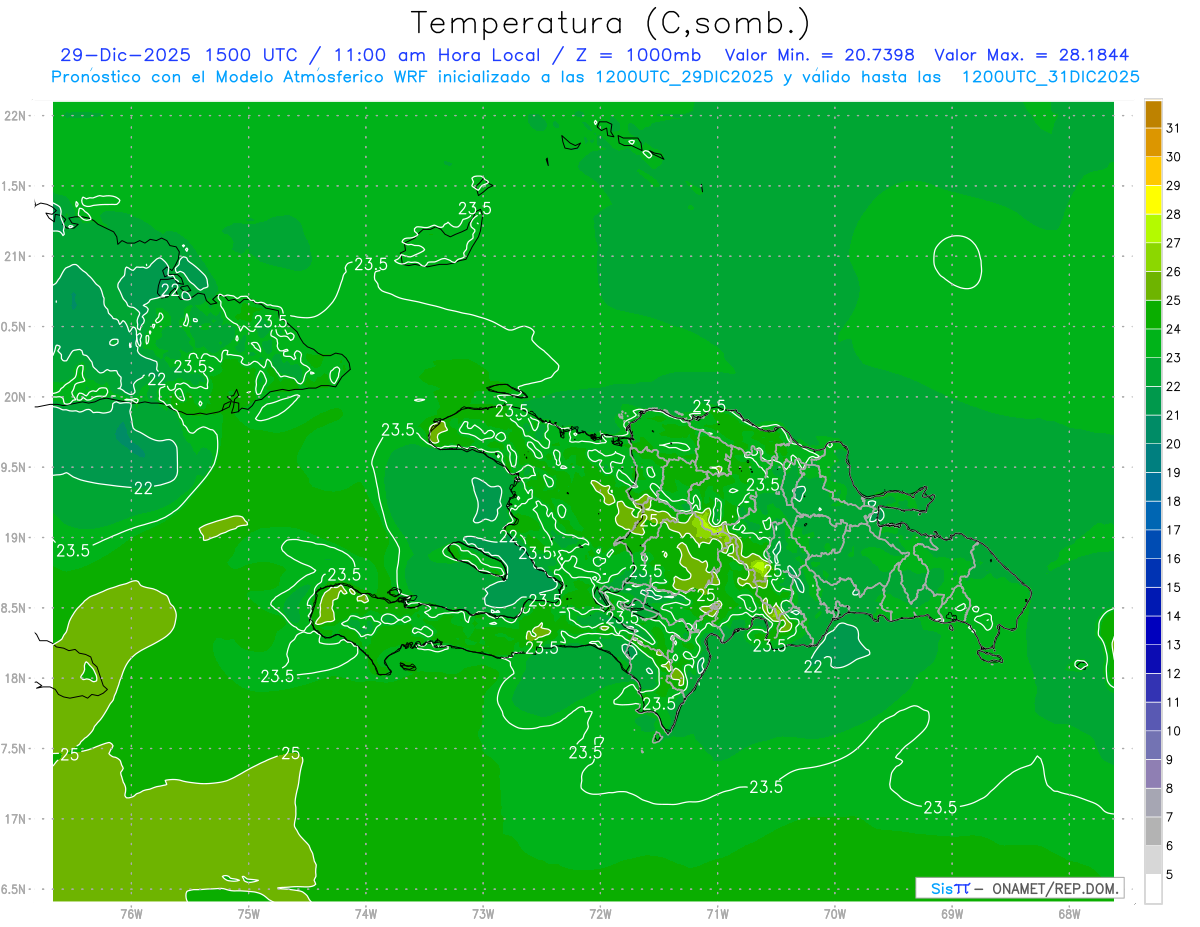Select the "Valor Max. = 28.1844" text
This screenshot has width=1200, height=927.
pyautogui.click(x=1031, y=55)
